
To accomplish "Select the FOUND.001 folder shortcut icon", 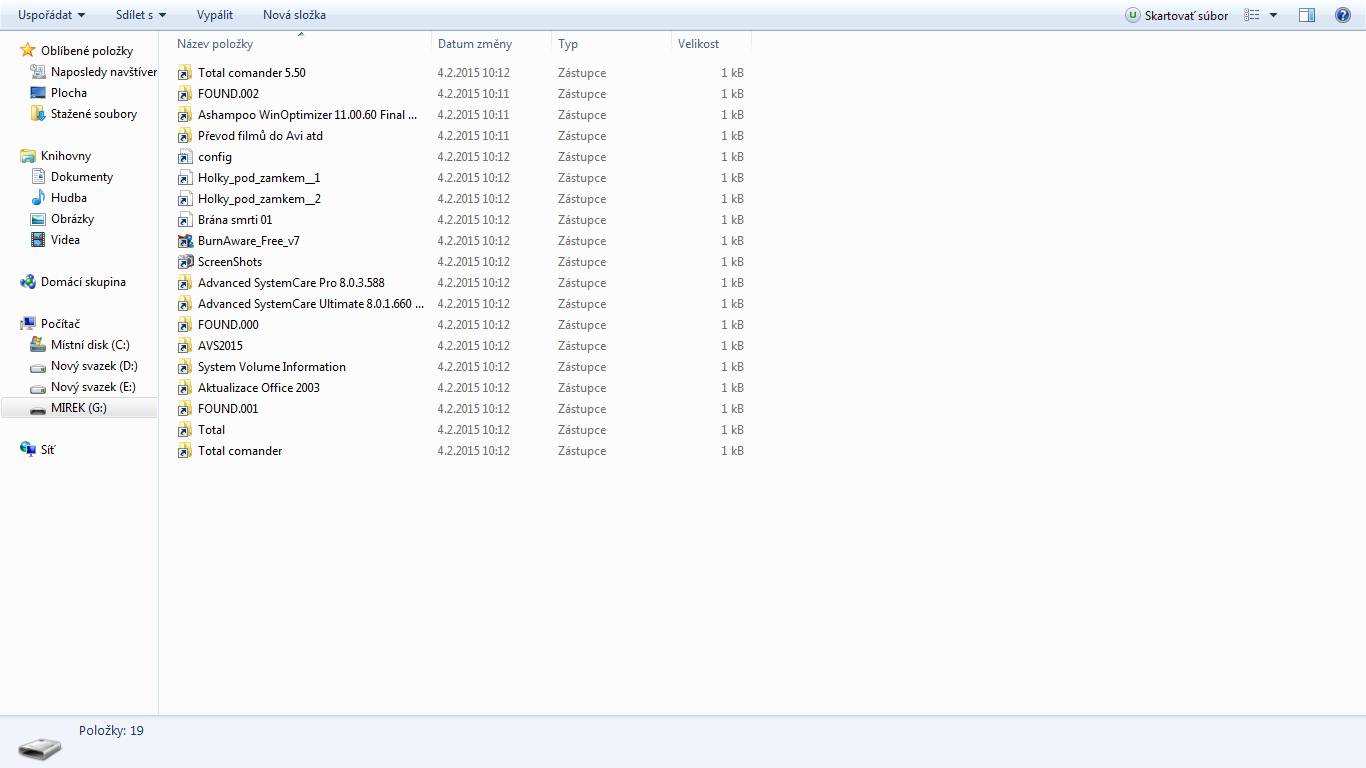I will 184,409.
